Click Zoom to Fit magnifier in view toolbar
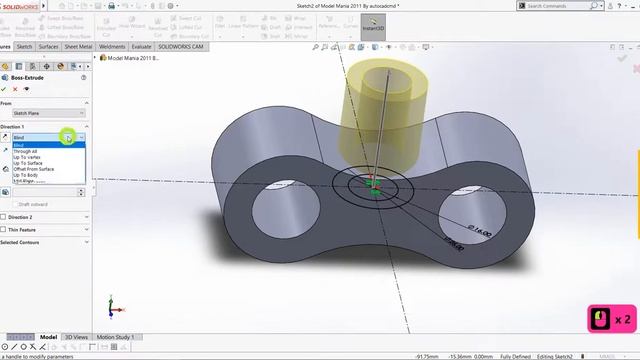The height and width of the screenshot is (360, 640). (x=316, y=47)
